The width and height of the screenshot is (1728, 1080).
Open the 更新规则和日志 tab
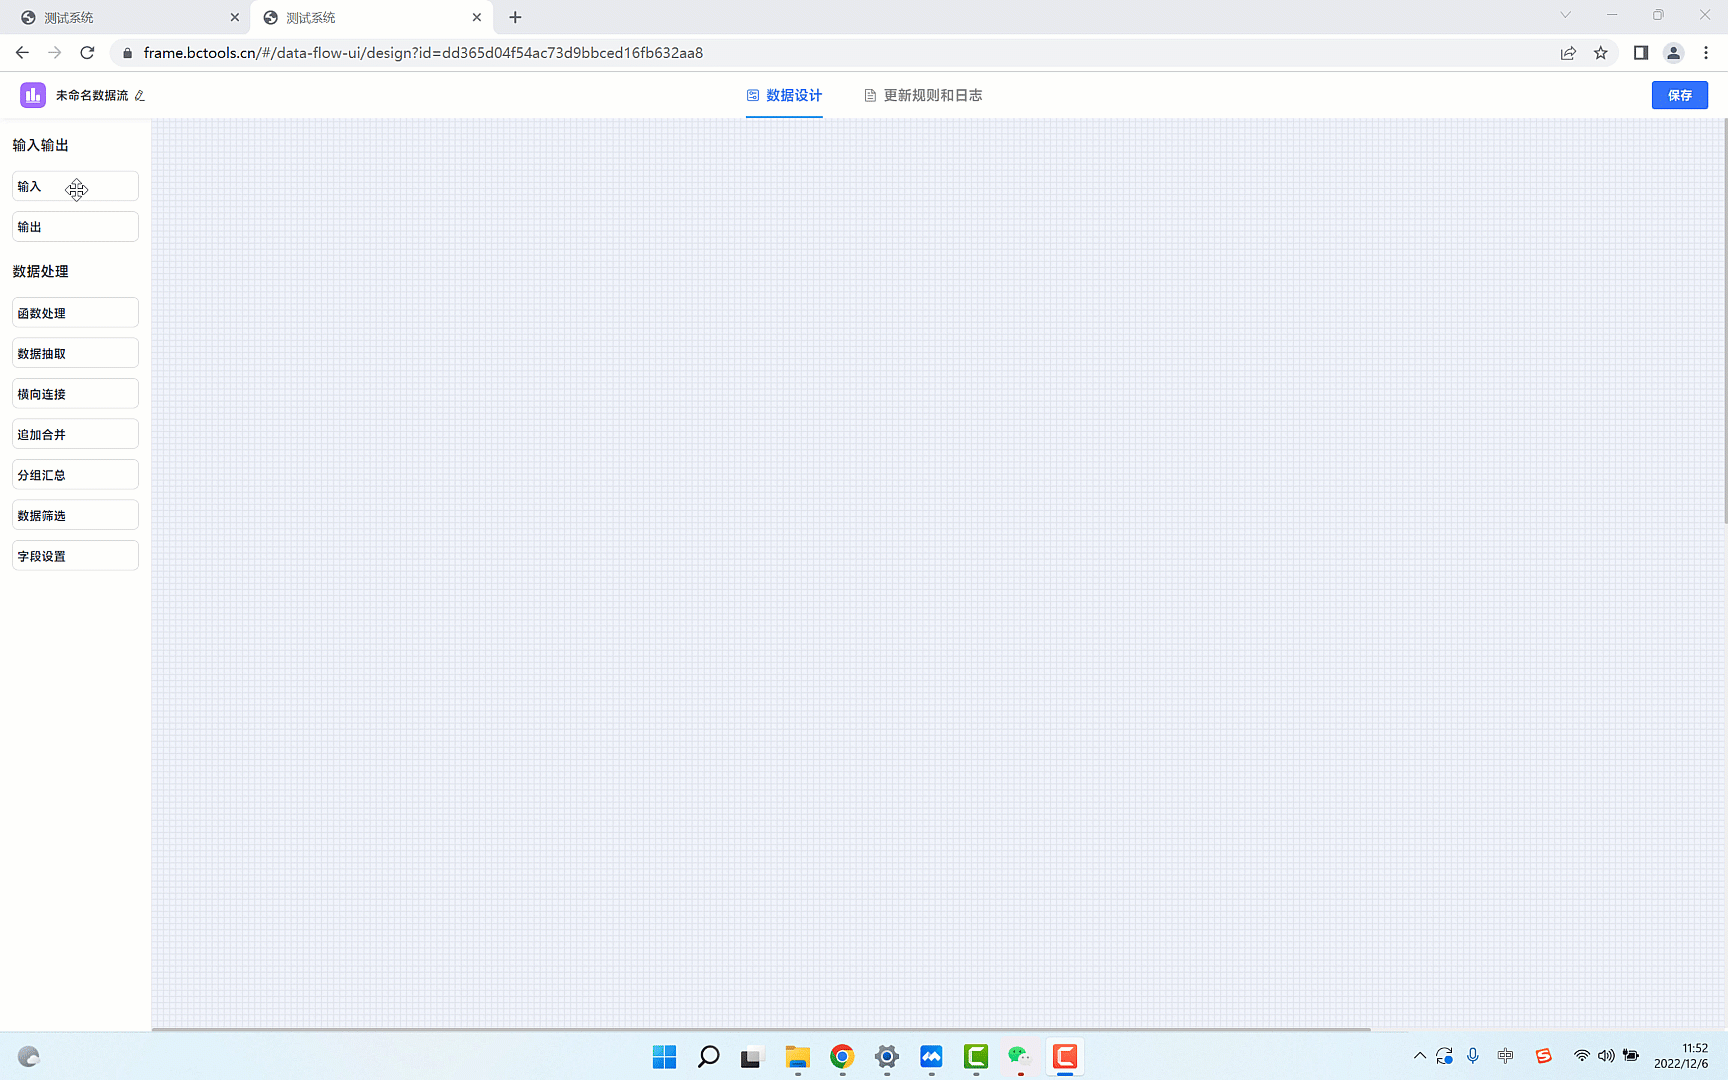tap(923, 95)
